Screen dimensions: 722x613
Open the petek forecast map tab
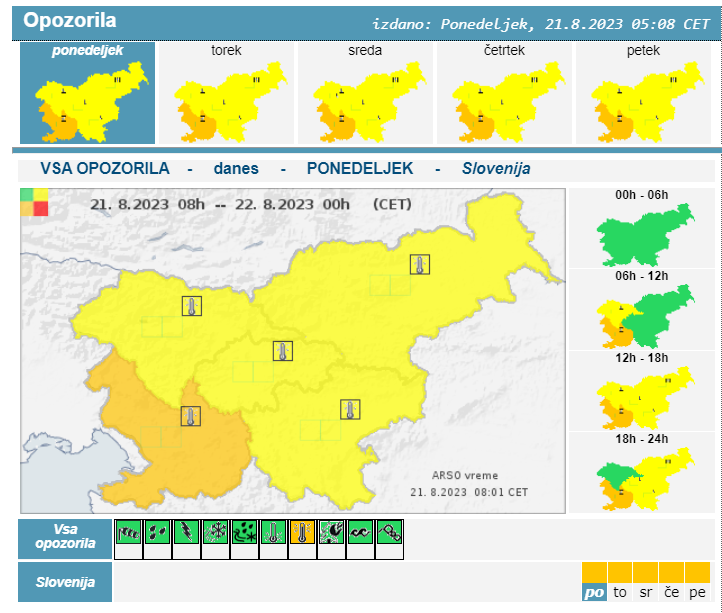643,93
